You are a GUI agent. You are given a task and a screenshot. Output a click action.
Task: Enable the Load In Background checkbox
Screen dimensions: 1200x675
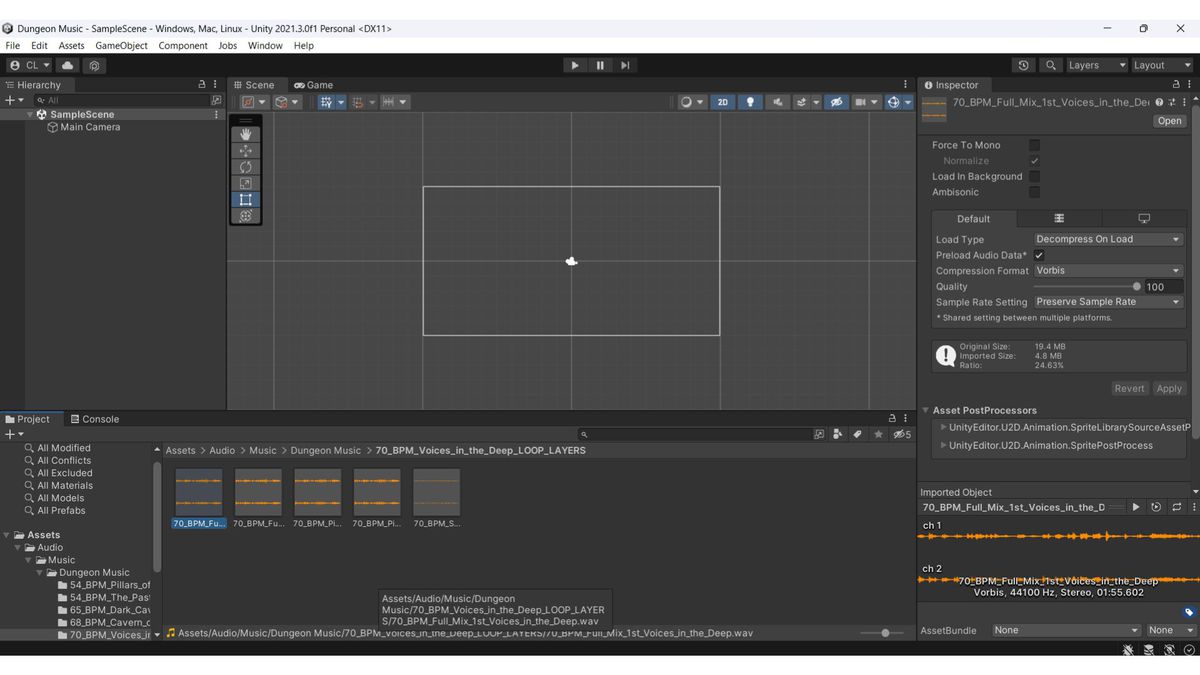pyautogui.click(x=1034, y=176)
